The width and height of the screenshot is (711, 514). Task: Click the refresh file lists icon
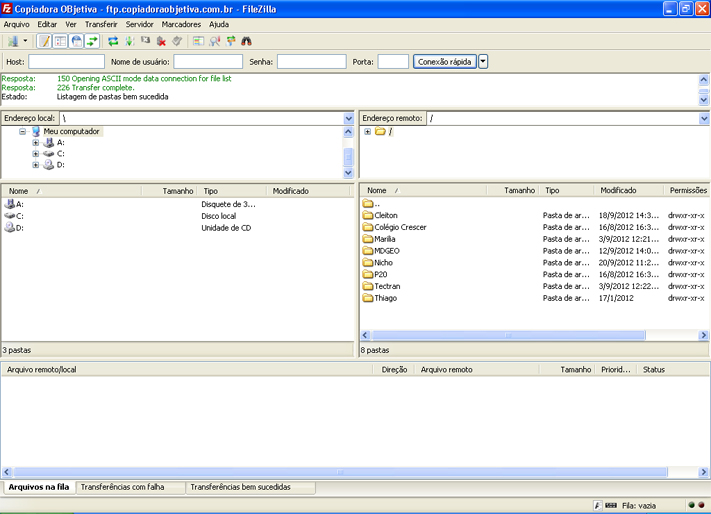113,41
